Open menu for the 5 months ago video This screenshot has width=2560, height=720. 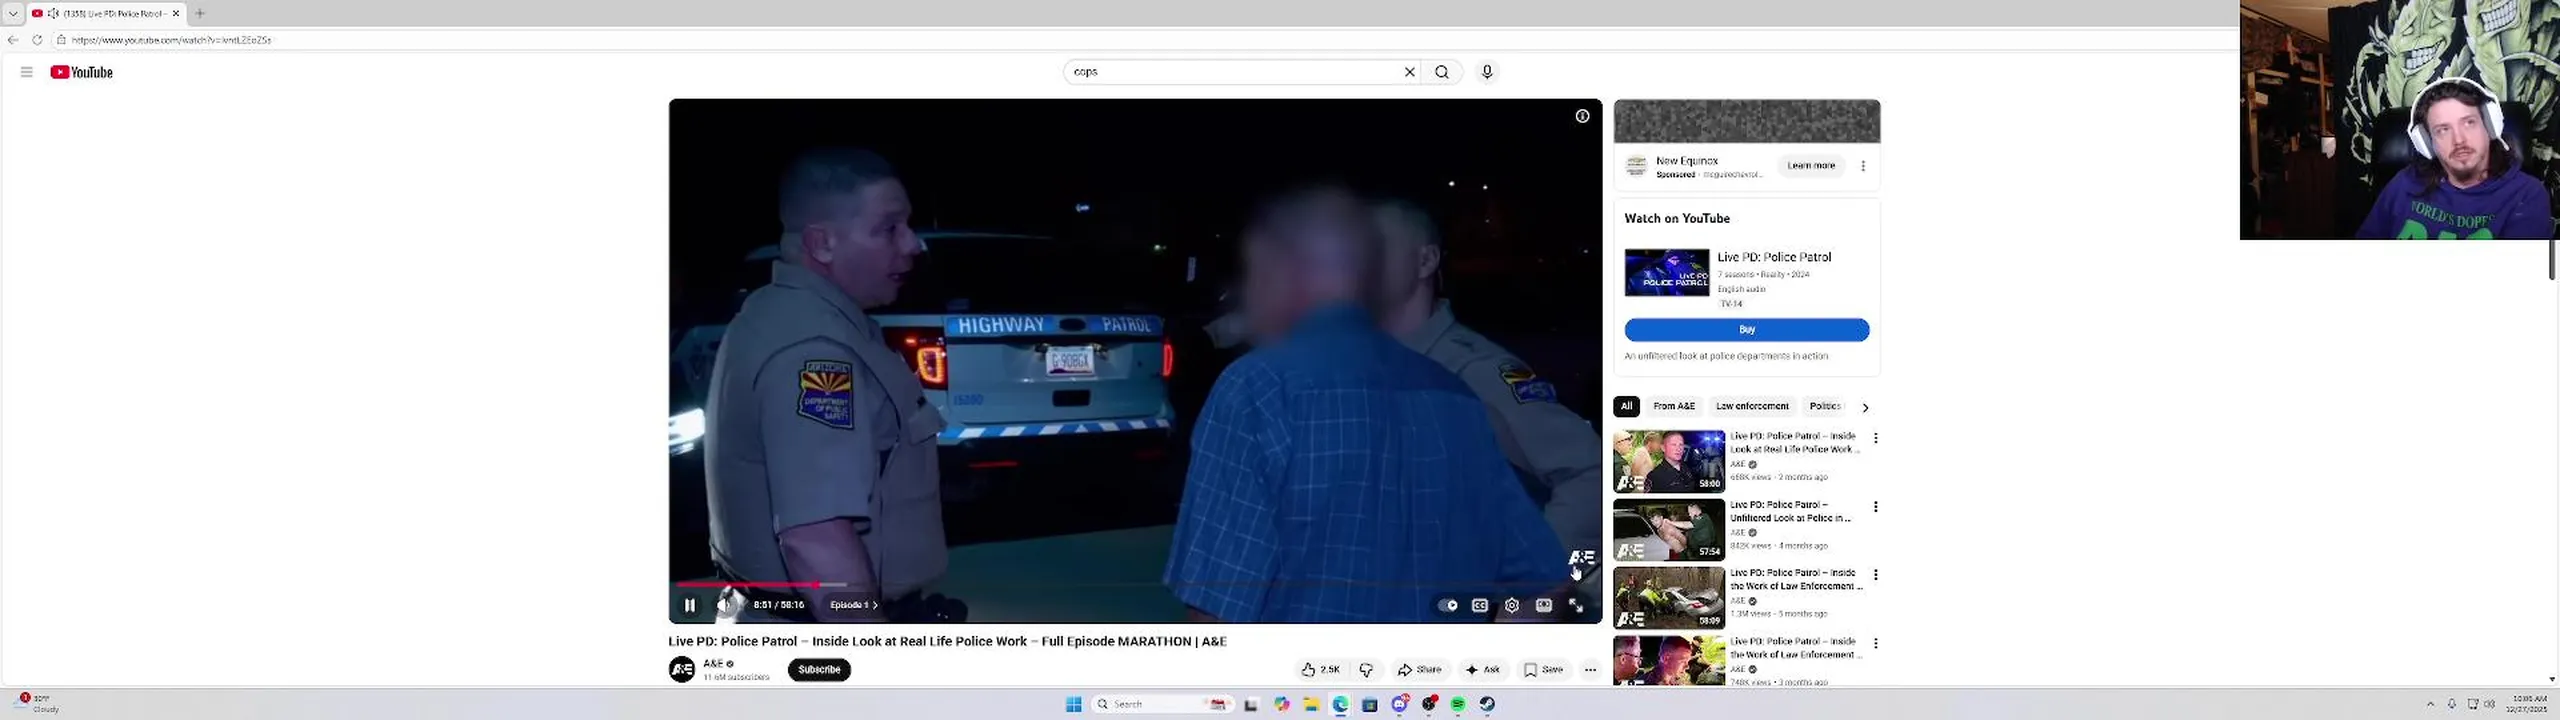coord(1876,575)
